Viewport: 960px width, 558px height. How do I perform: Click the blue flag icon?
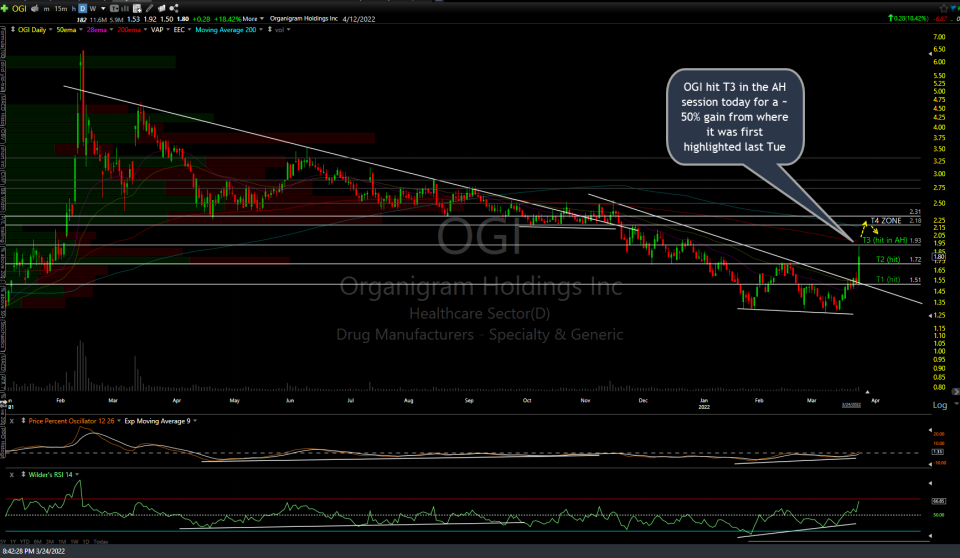(953, 8)
